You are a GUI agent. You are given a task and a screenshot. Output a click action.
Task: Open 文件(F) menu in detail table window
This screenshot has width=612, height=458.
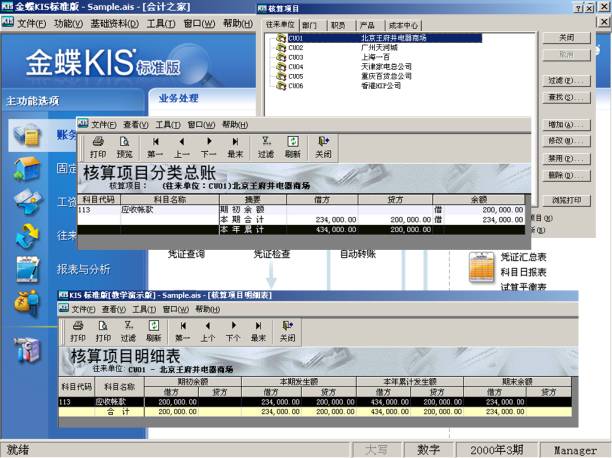[x=83, y=309]
